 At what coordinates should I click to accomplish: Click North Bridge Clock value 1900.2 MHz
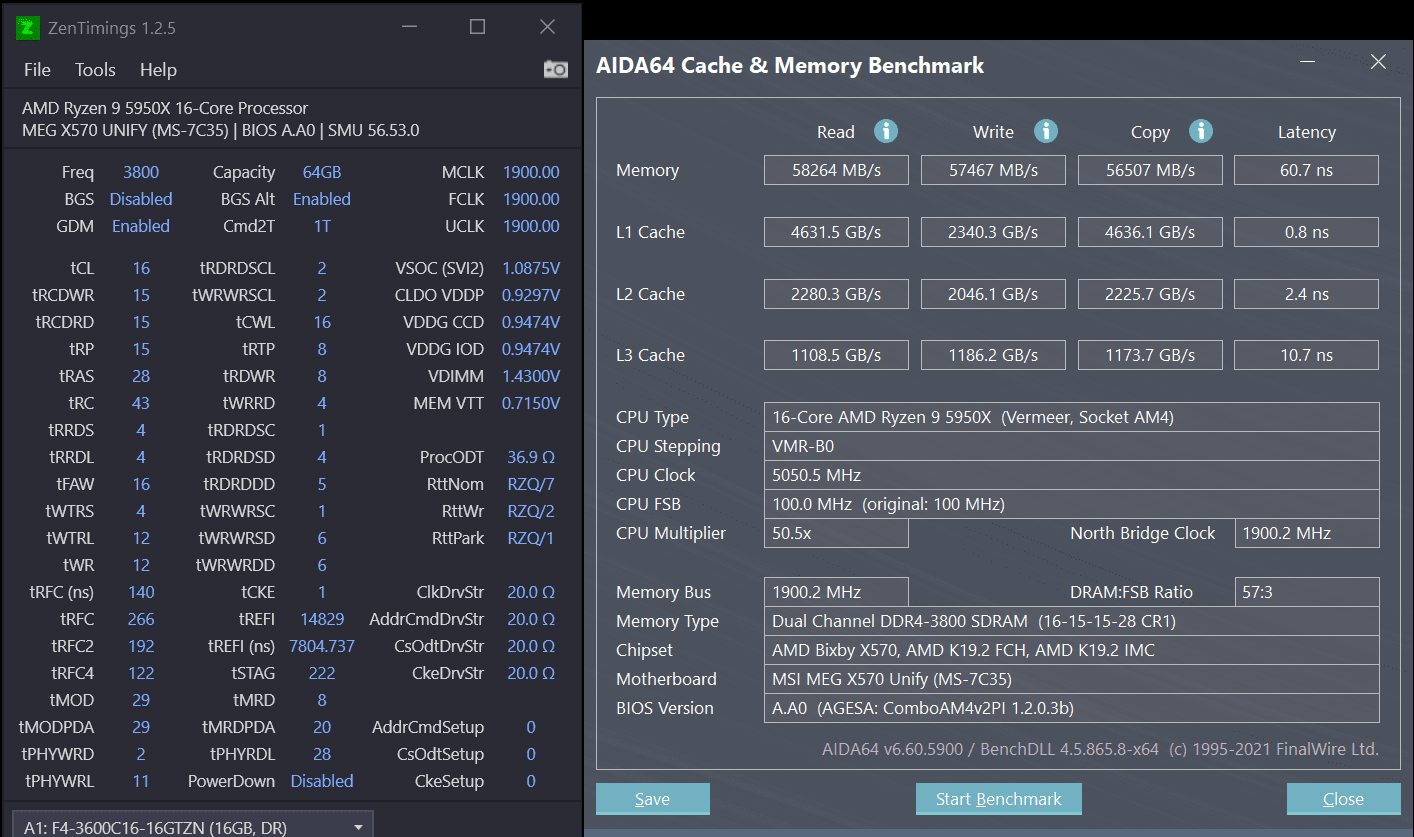coord(1306,533)
